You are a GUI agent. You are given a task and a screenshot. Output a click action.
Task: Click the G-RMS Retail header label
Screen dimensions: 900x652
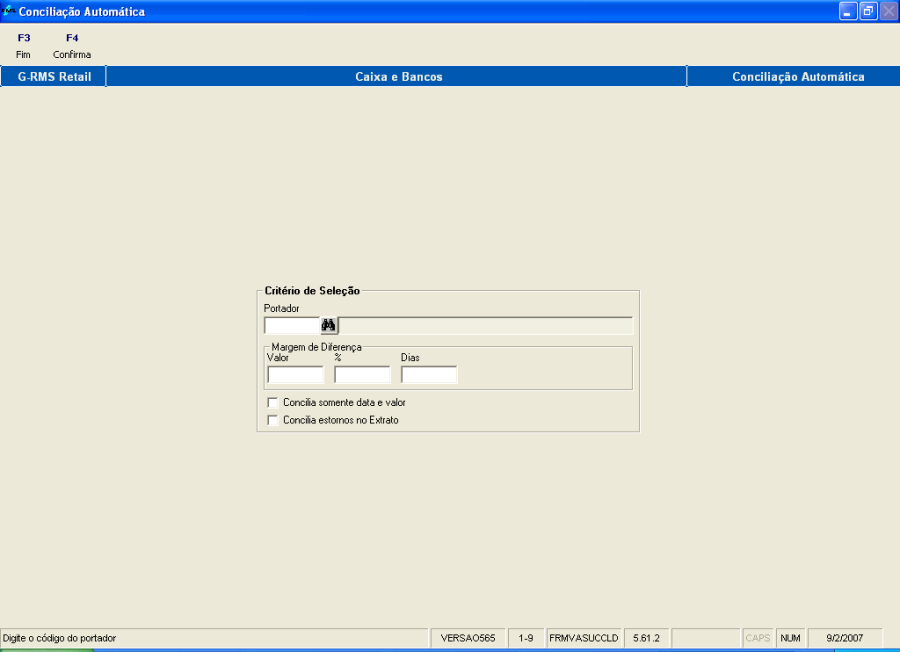click(x=54, y=76)
